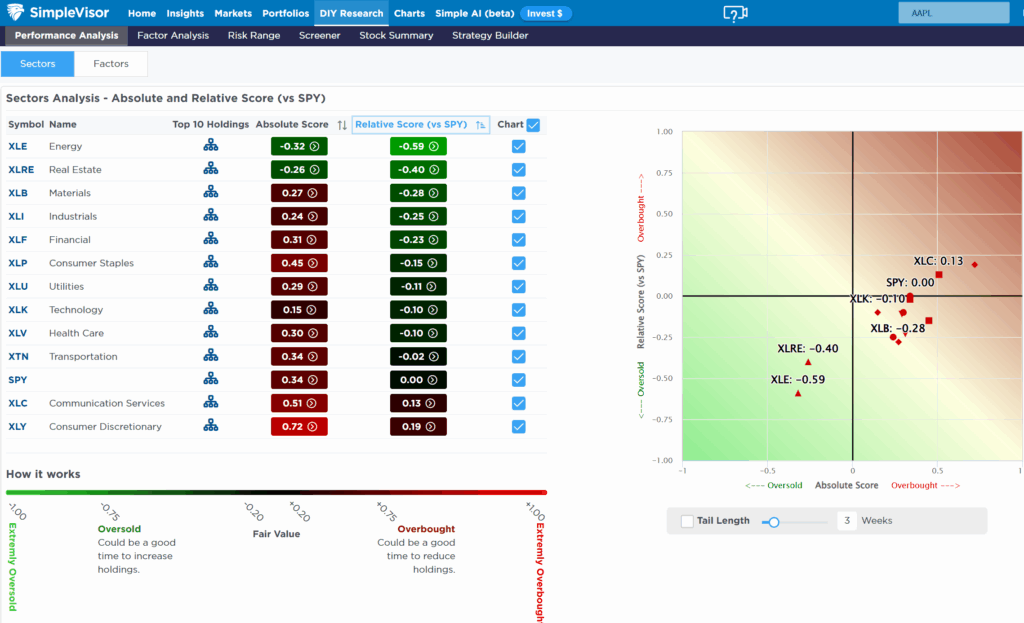Open Financial XLF holdings icon

coord(210,239)
